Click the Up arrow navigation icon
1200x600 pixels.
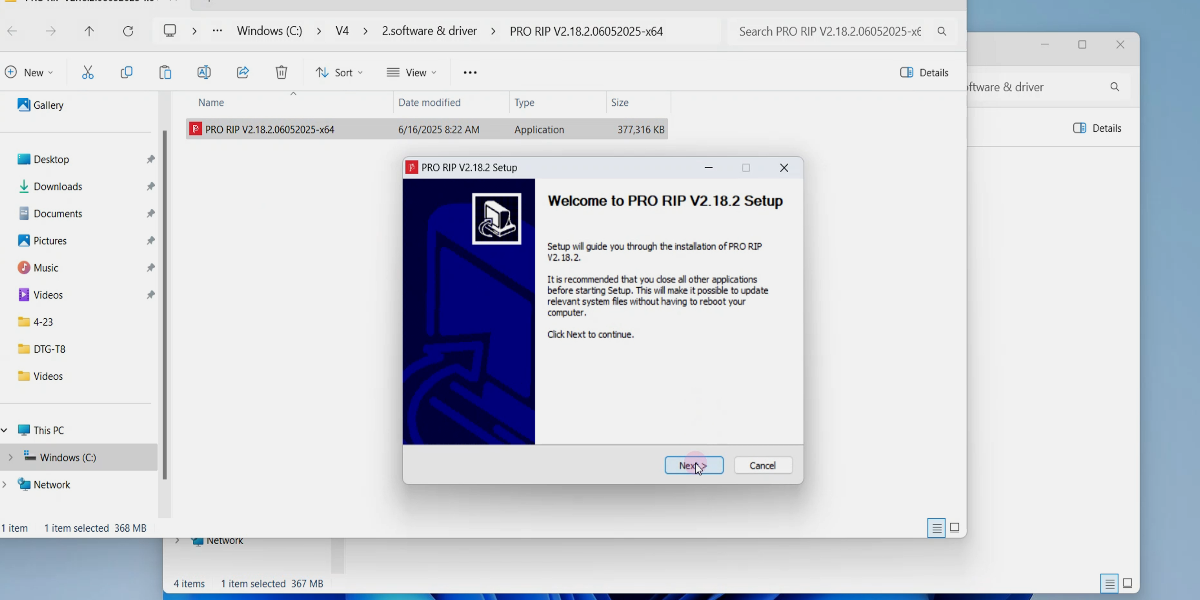point(89,31)
